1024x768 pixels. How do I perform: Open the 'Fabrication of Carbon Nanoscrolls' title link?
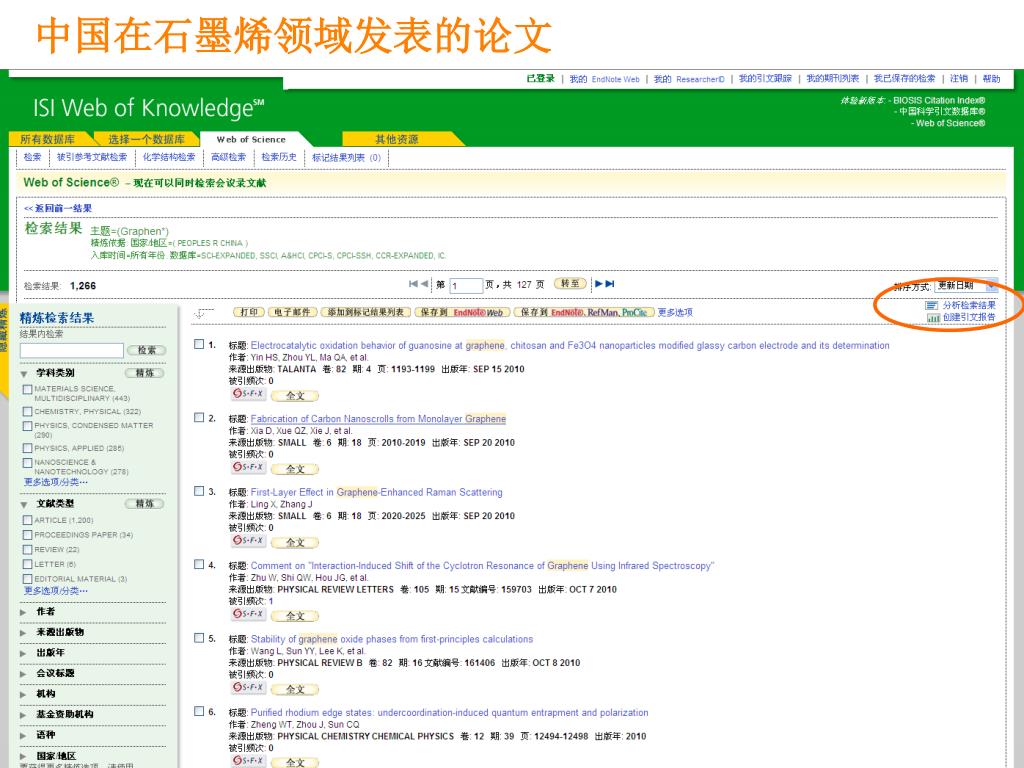tap(378, 419)
